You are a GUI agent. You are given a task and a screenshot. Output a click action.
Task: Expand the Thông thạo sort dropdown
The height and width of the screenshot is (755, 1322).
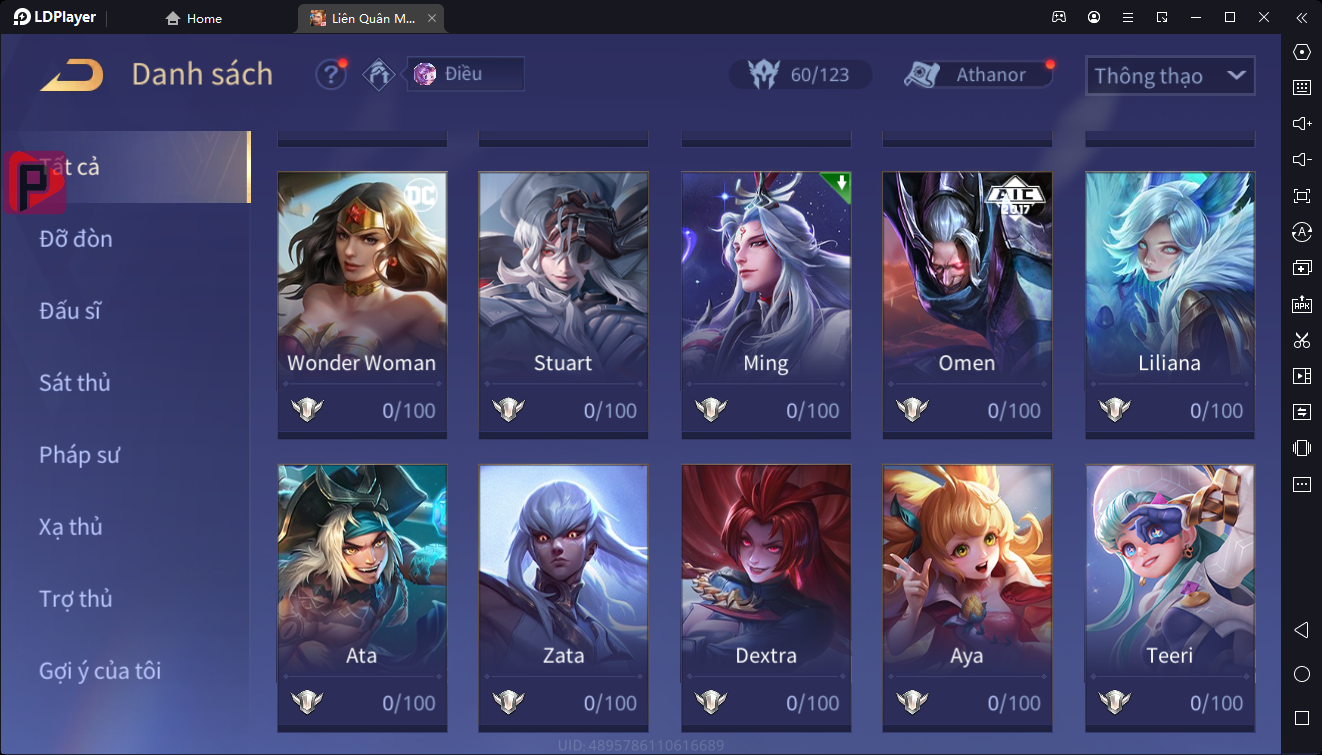pyautogui.click(x=1170, y=76)
